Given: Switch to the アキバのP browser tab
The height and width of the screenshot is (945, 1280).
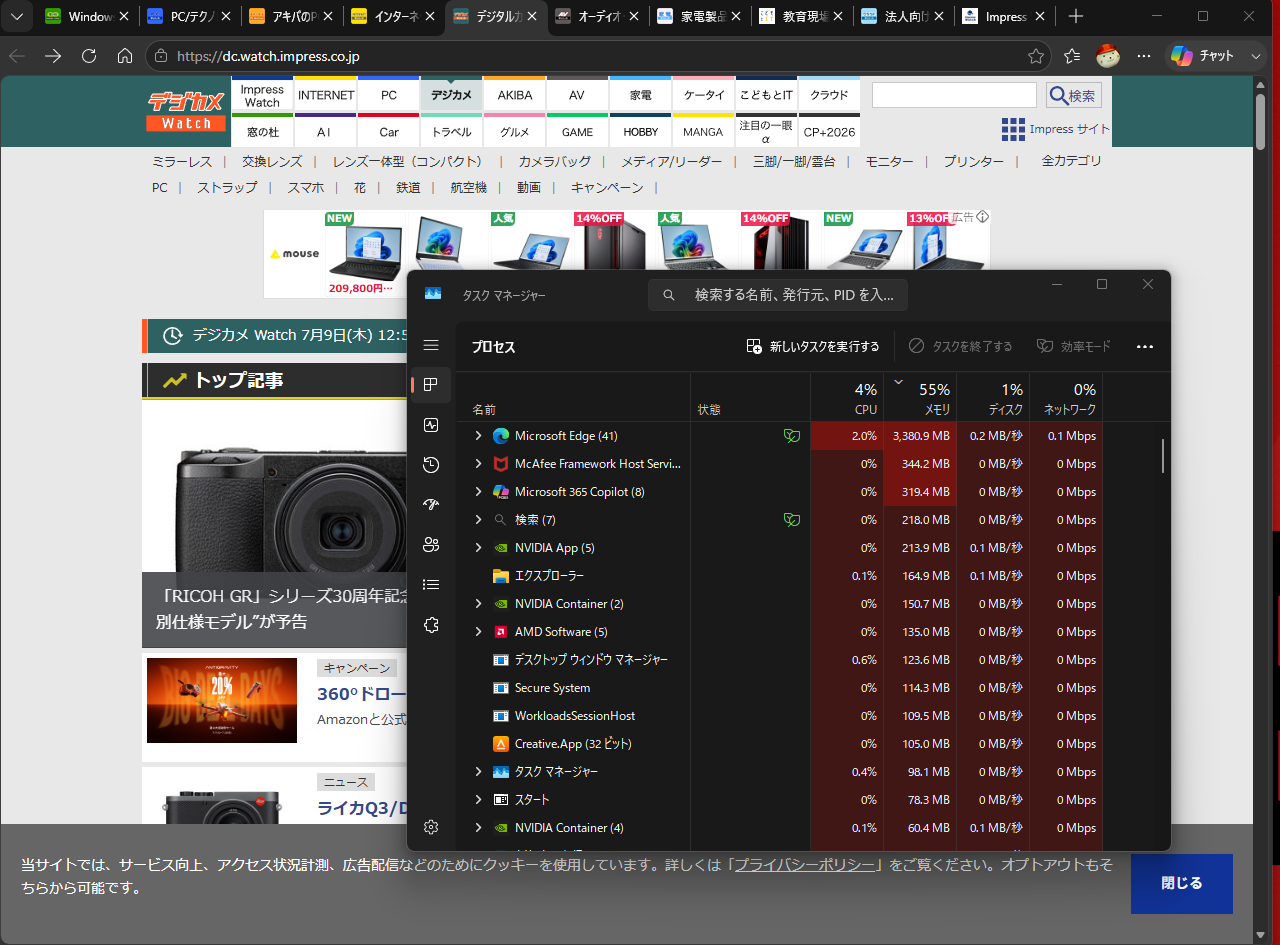Looking at the screenshot, I should point(289,17).
